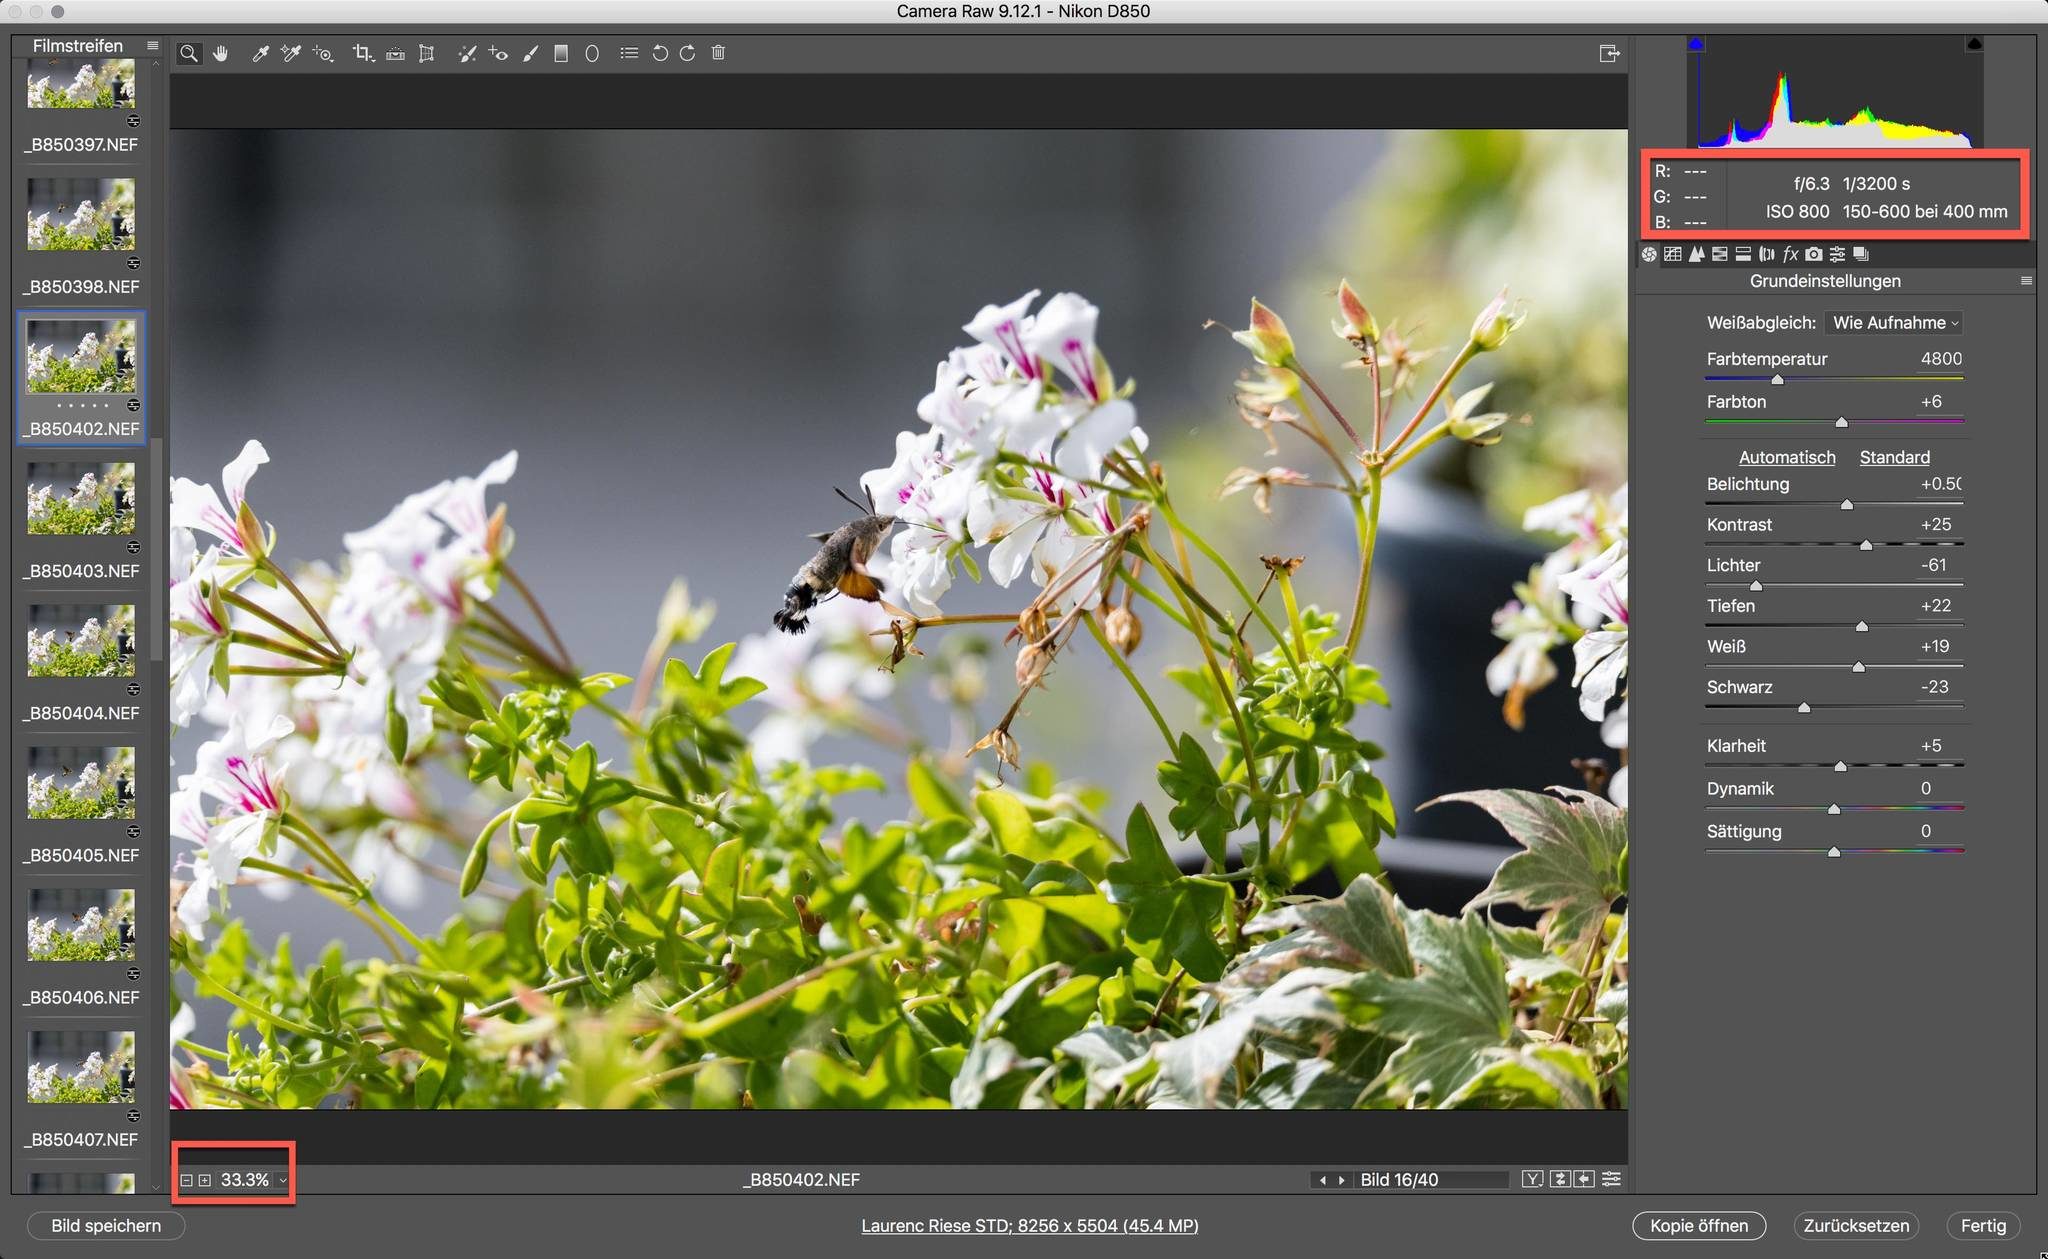Open the Camera Calibration tab
The width and height of the screenshot is (2048, 1259).
[1814, 254]
